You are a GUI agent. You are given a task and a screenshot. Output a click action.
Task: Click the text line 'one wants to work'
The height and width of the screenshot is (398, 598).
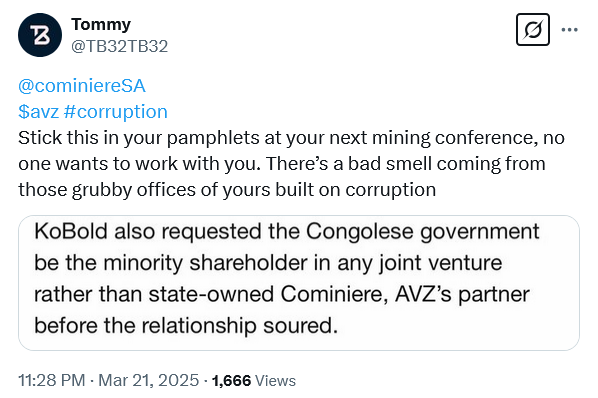pyautogui.click(x=282, y=164)
